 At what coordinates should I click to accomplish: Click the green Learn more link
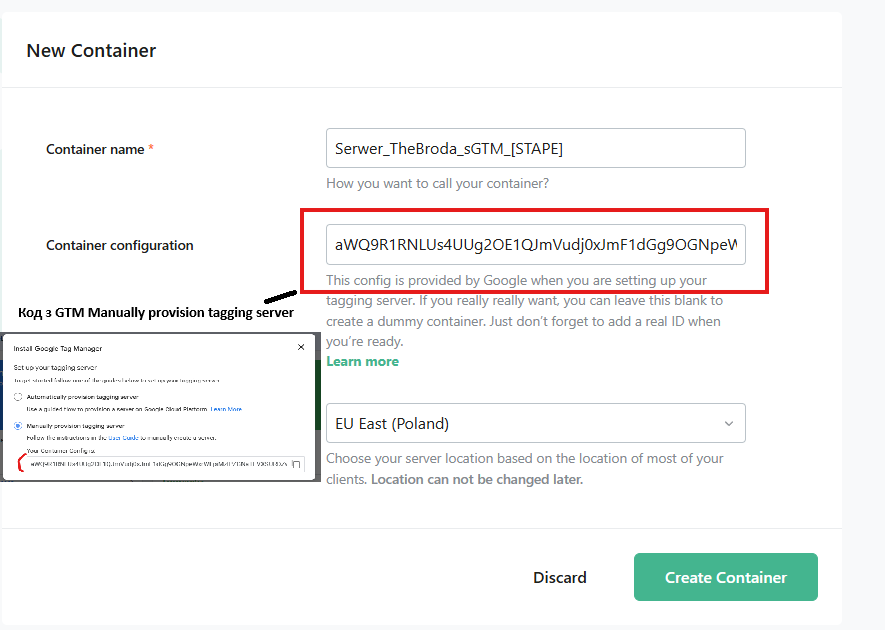[x=362, y=361]
